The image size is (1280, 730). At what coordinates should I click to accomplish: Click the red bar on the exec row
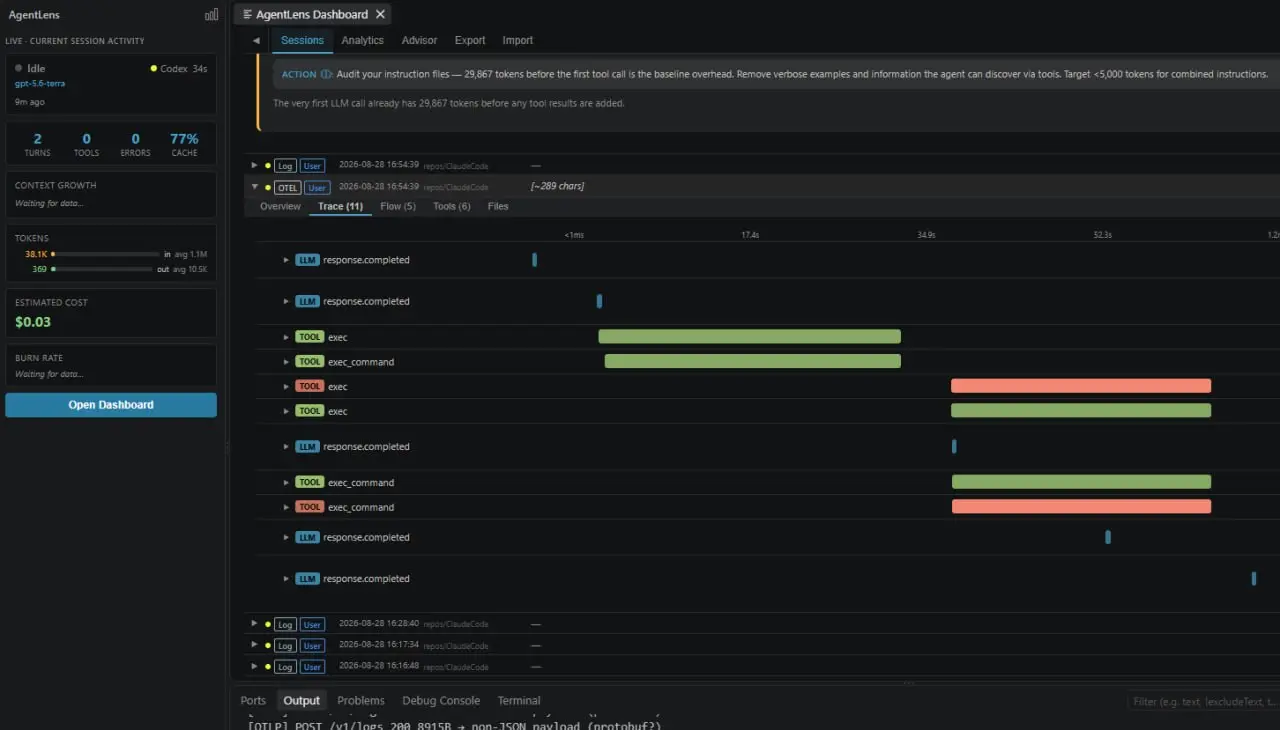click(1081, 386)
